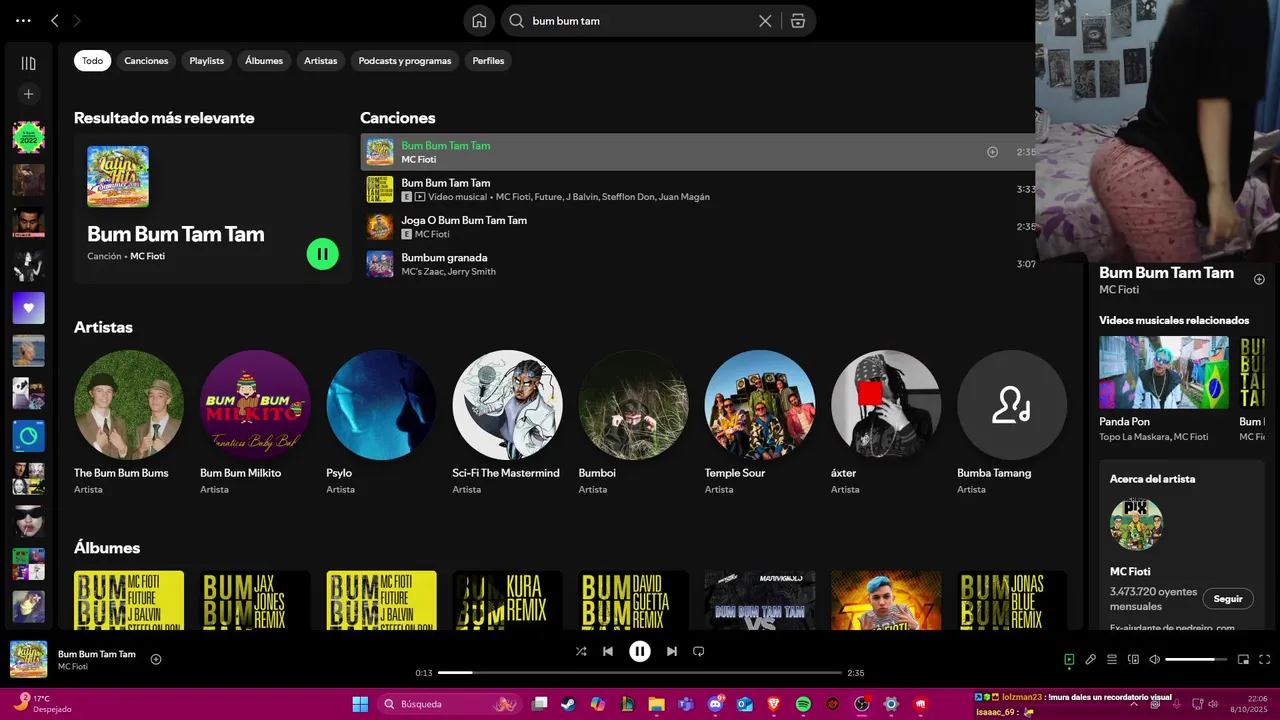Mute with the volume speaker icon

[1155, 660]
